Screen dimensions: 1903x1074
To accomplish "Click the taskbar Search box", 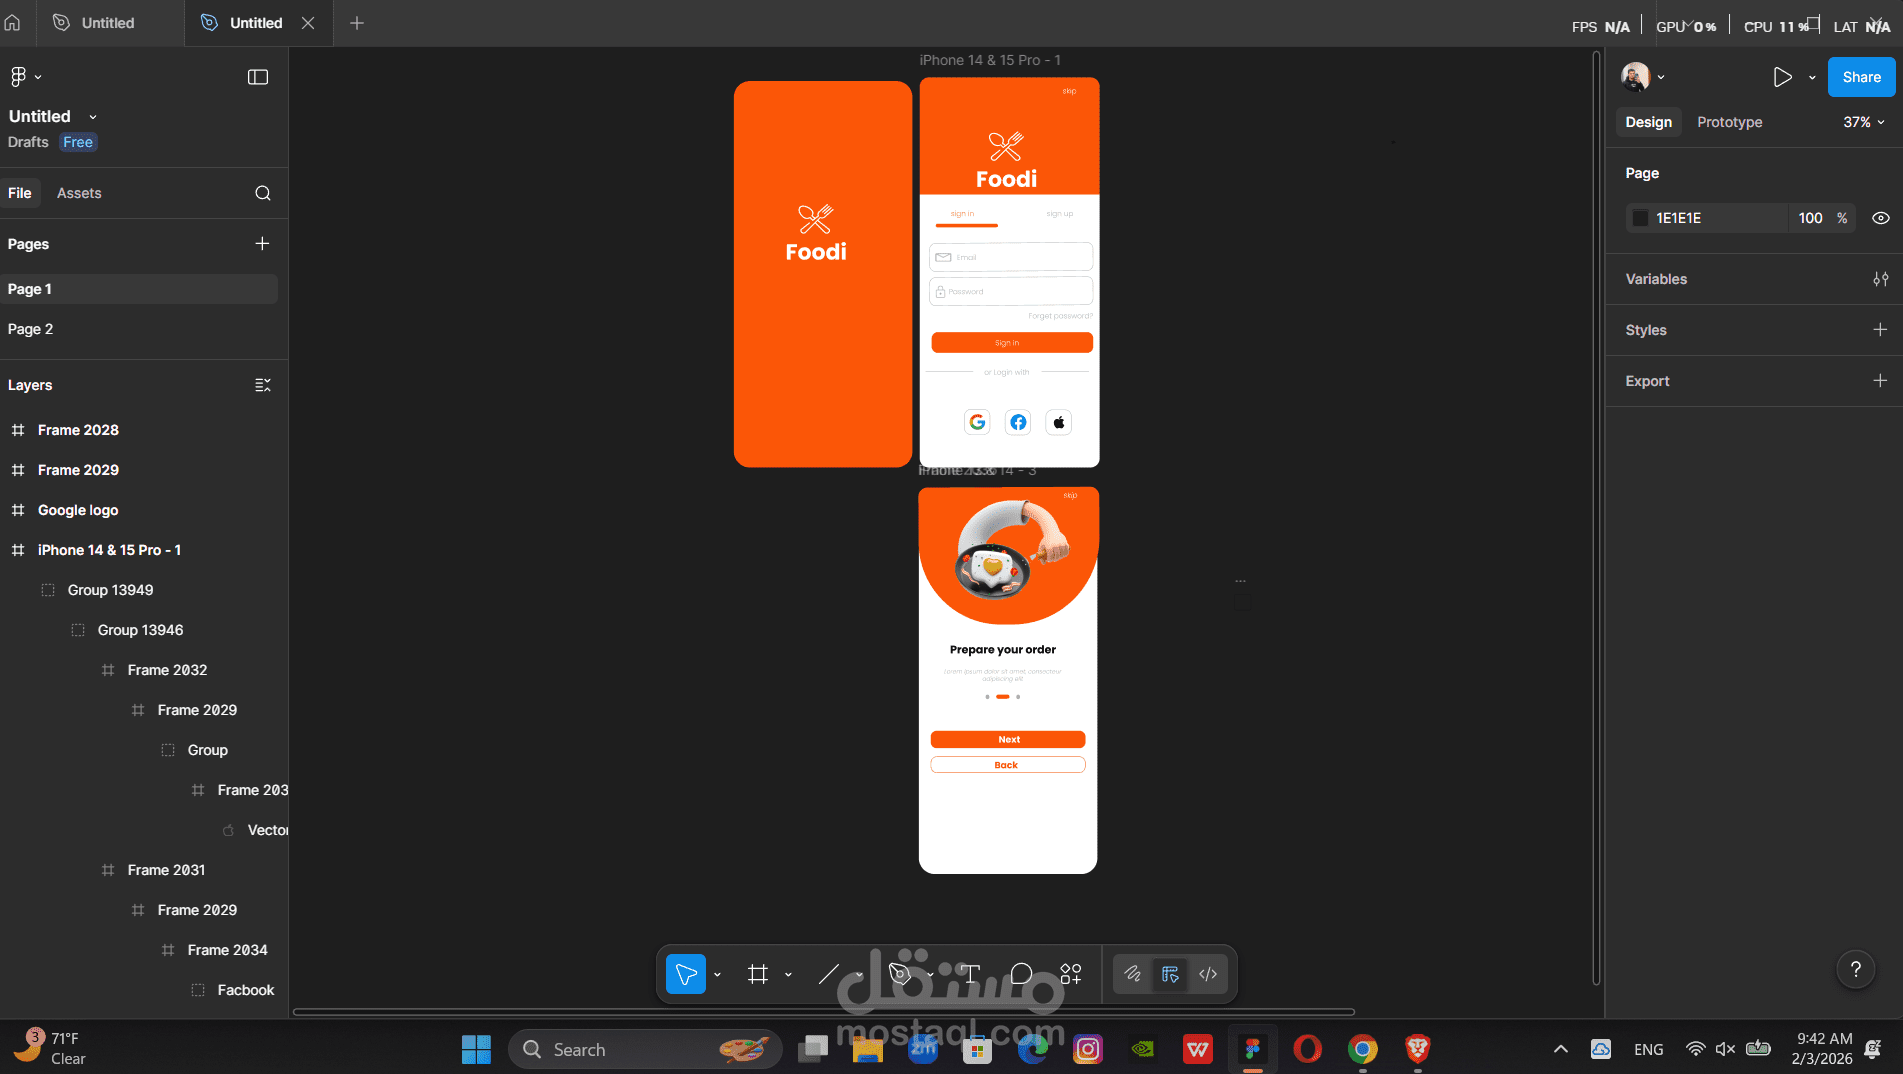I will click(x=645, y=1049).
